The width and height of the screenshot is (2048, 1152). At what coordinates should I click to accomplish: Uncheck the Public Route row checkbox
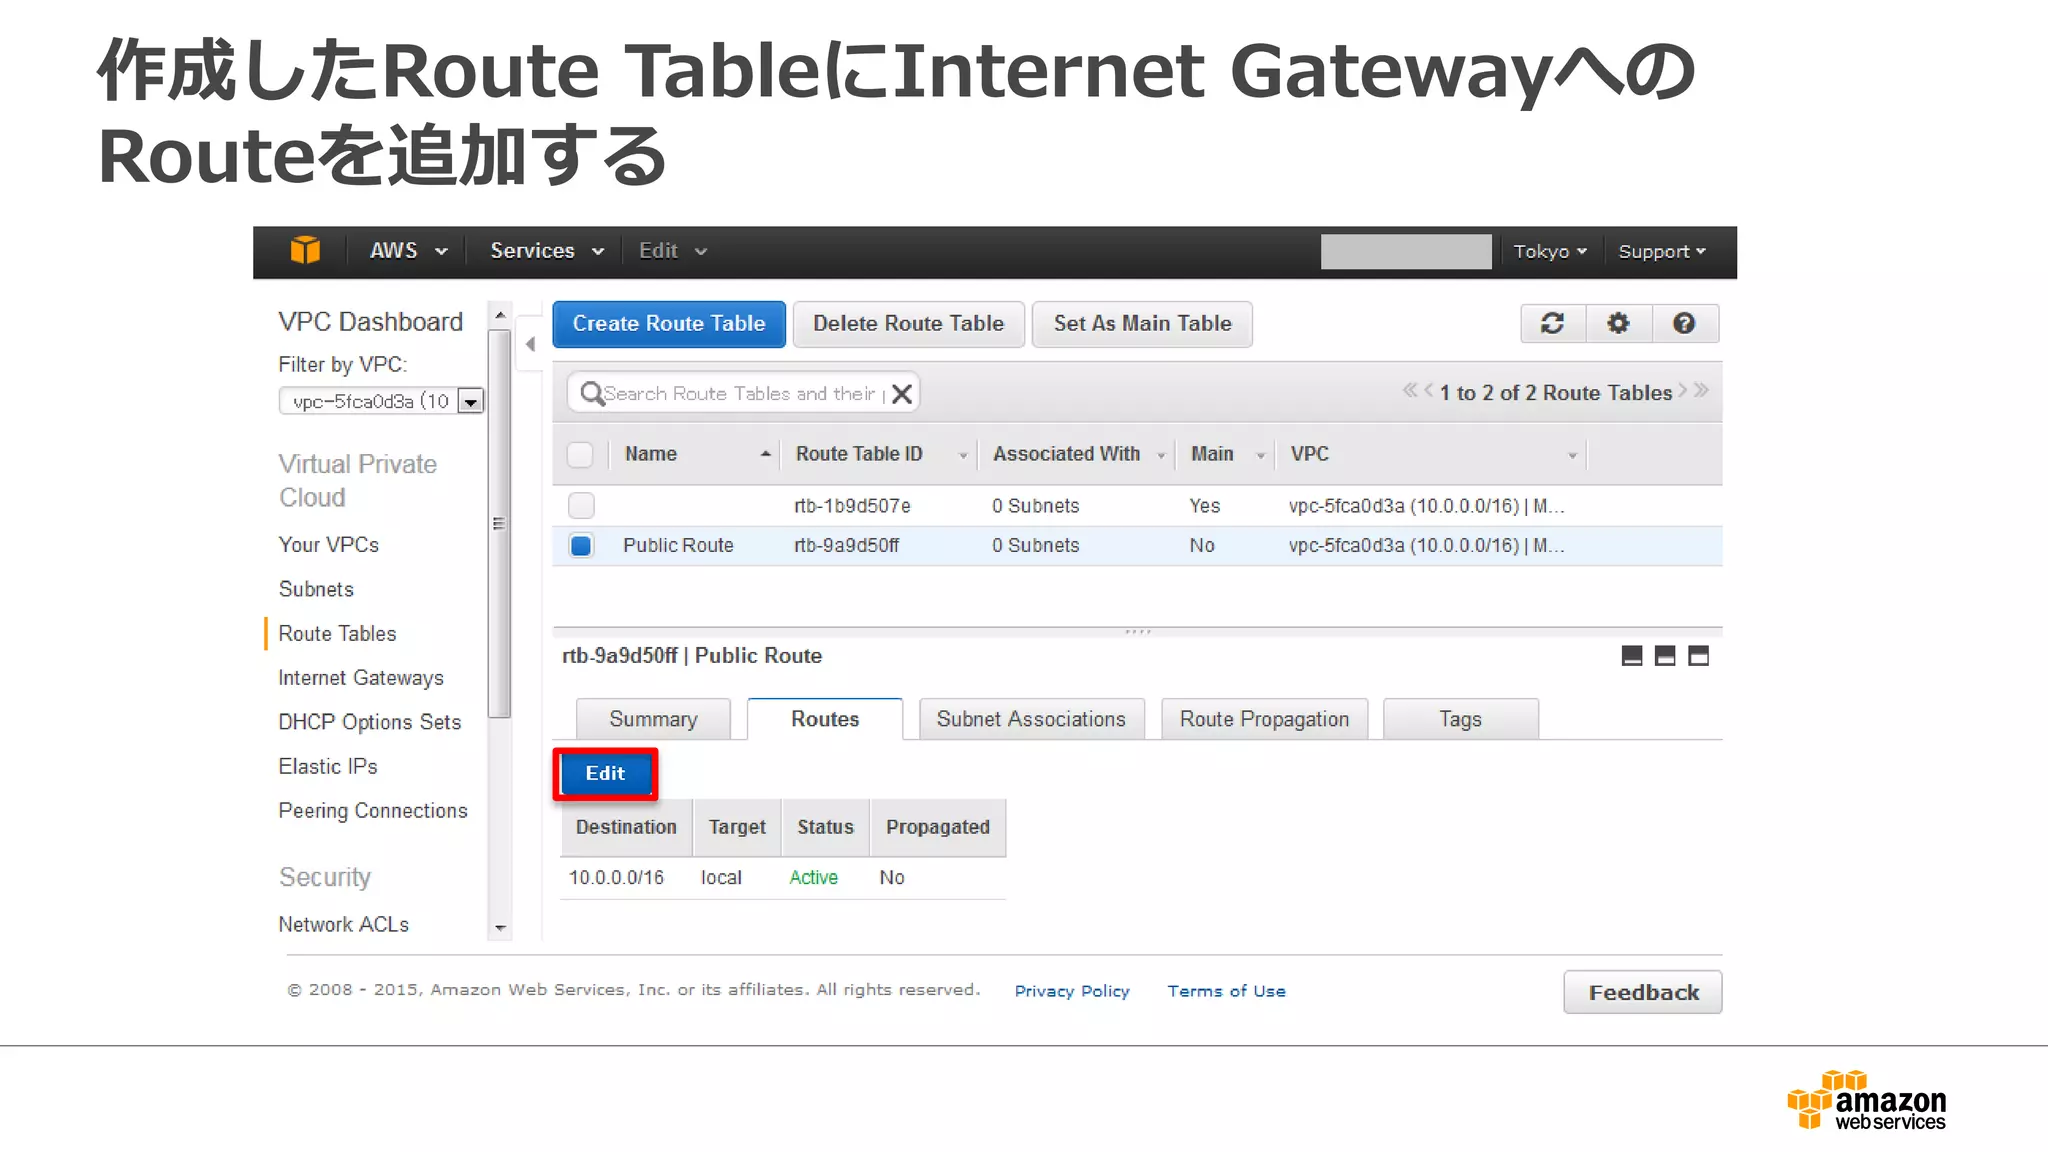point(581,546)
